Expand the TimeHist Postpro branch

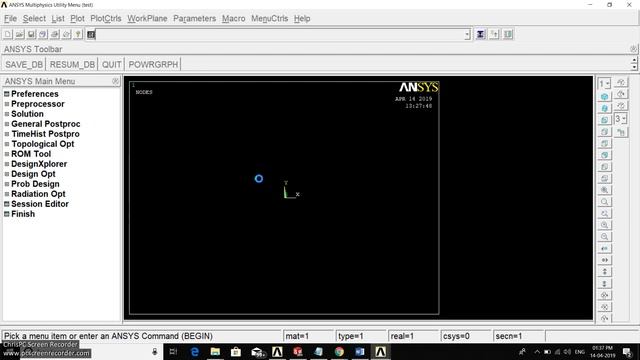click(7, 134)
